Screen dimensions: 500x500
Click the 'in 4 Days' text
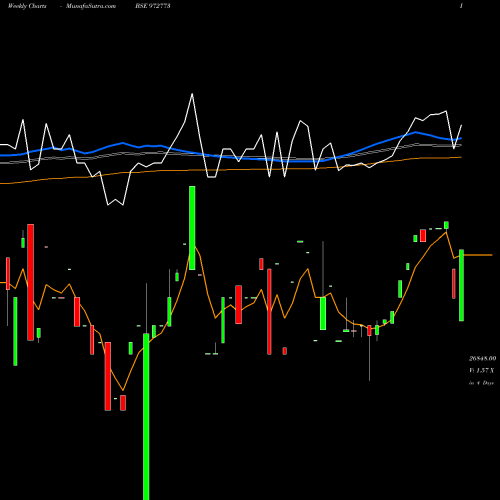point(481,383)
